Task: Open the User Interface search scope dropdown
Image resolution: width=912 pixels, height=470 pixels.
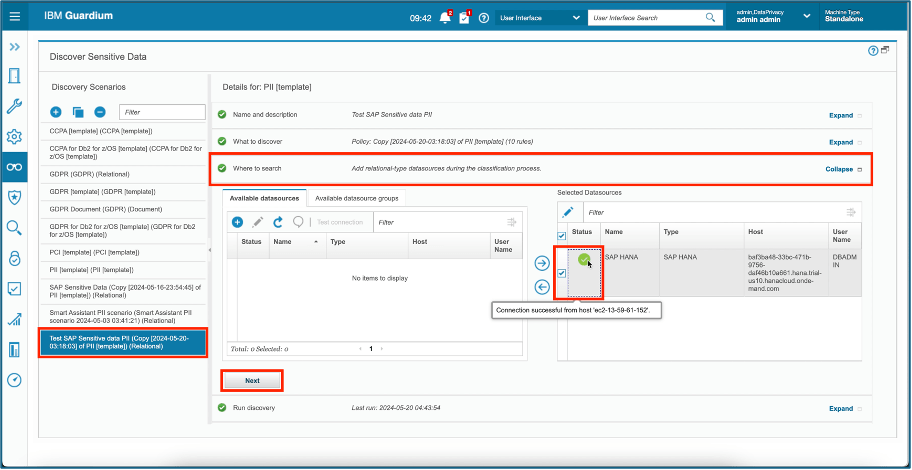Action: tap(540, 18)
